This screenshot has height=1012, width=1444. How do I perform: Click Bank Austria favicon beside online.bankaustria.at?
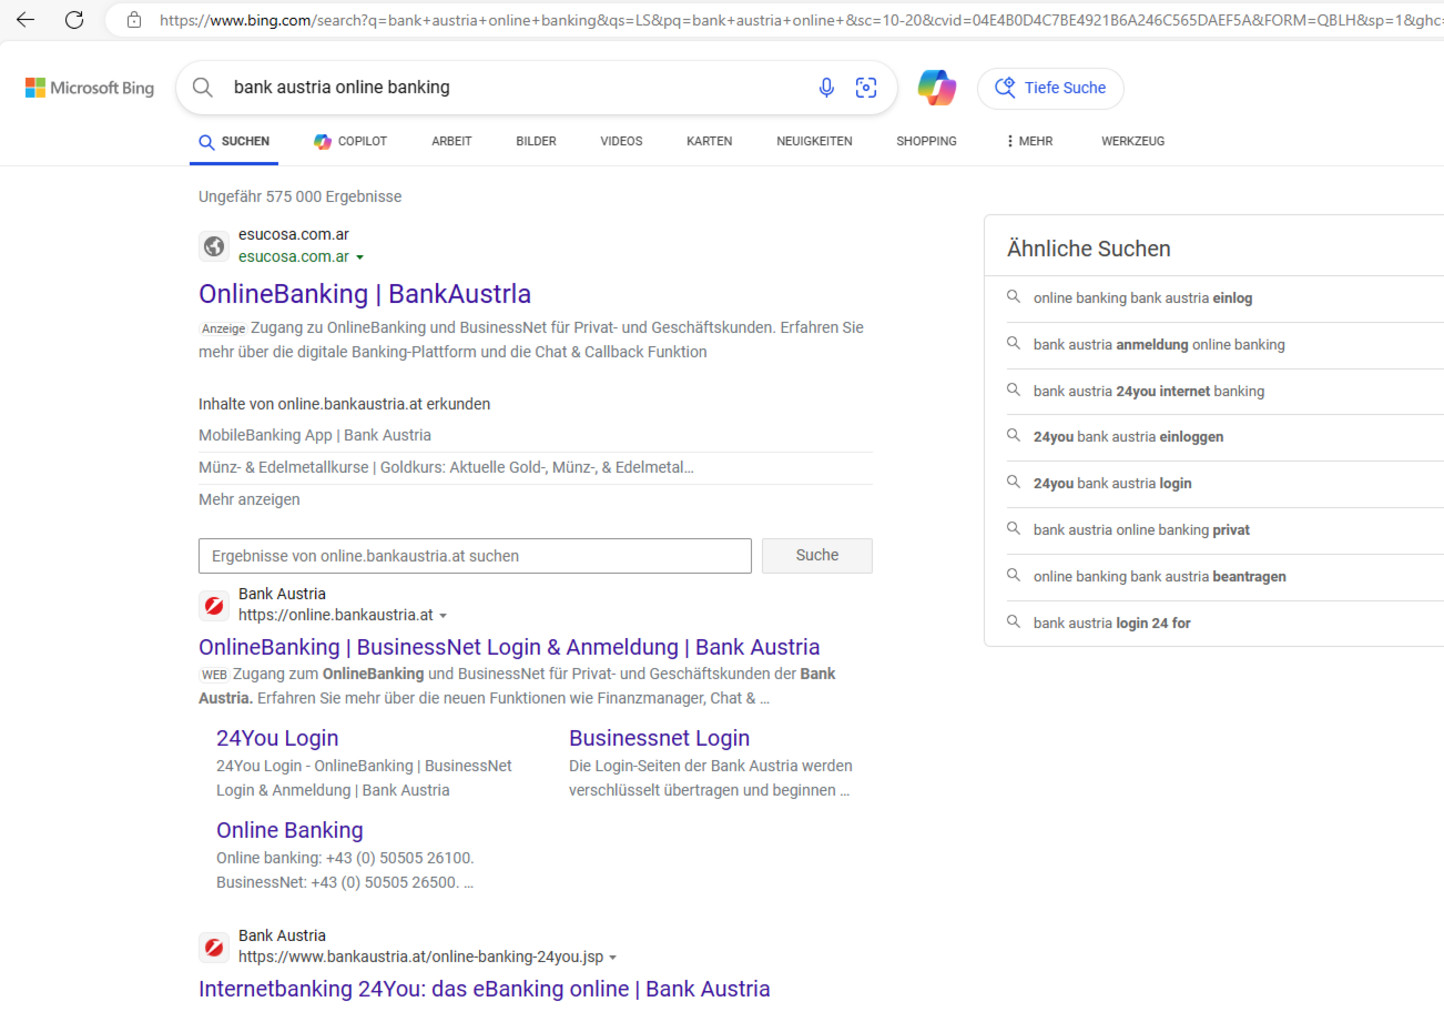point(214,605)
